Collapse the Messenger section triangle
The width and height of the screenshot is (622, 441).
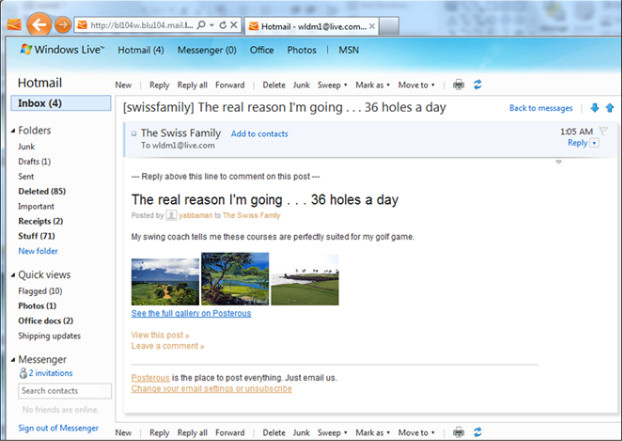13,360
